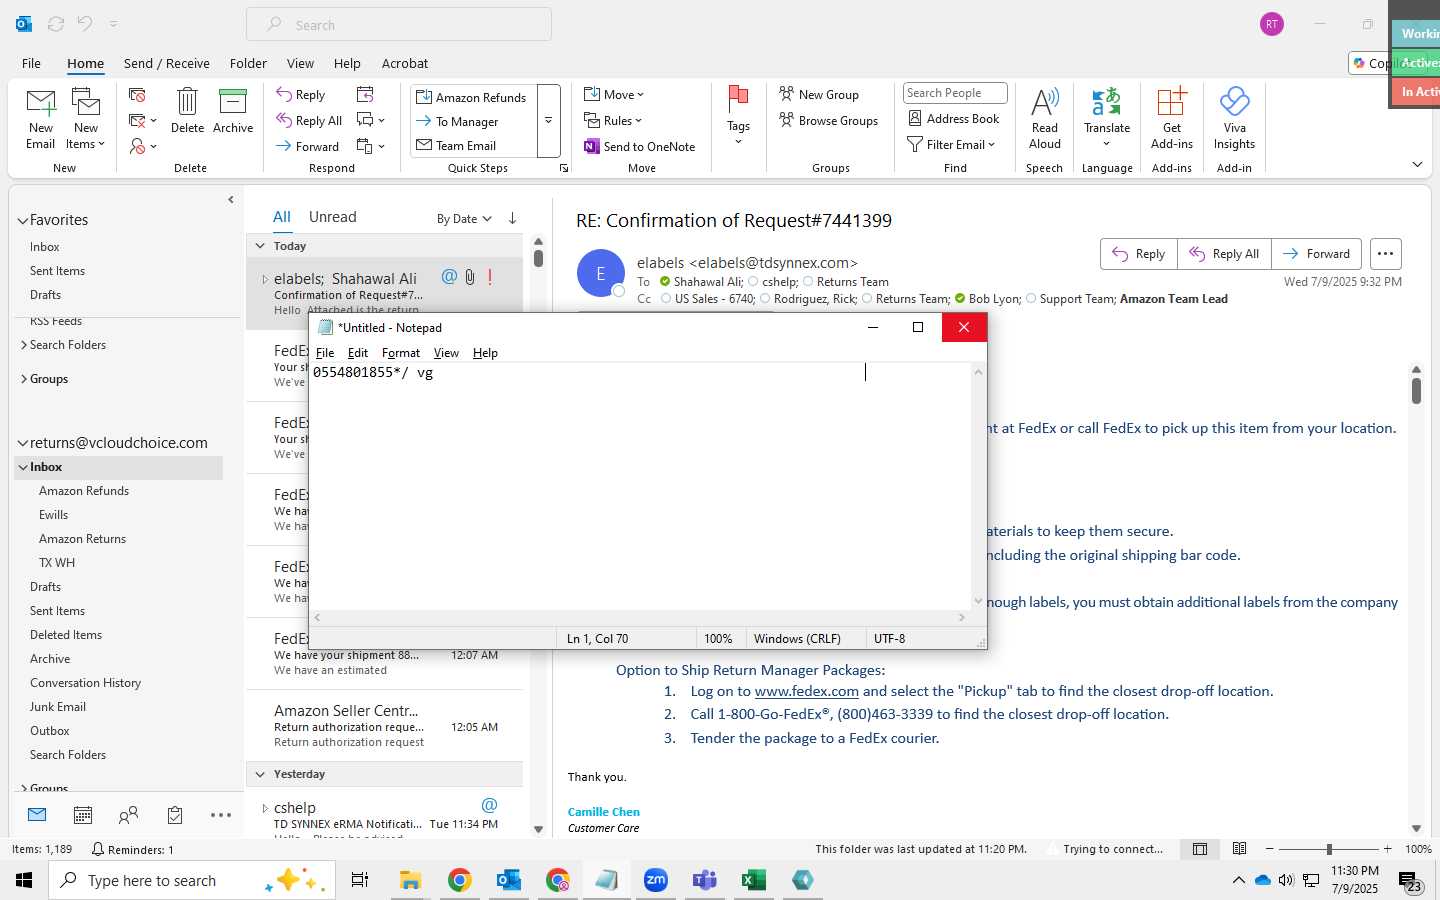Open By Date sort dropdown
The width and height of the screenshot is (1440, 900).
coord(464,219)
